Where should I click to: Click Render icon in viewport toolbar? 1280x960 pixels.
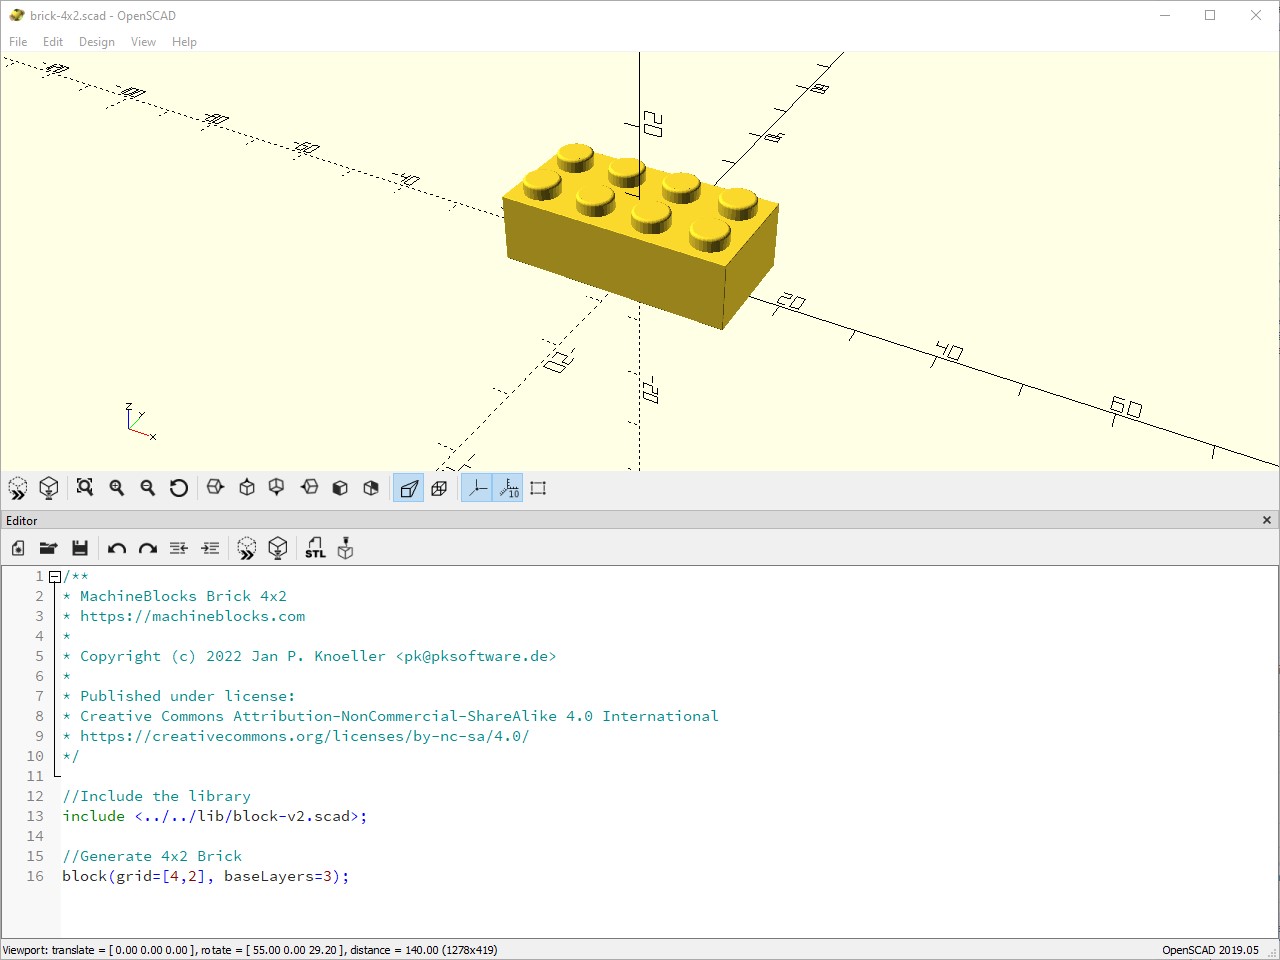pyautogui.click(x=48, y=488)
